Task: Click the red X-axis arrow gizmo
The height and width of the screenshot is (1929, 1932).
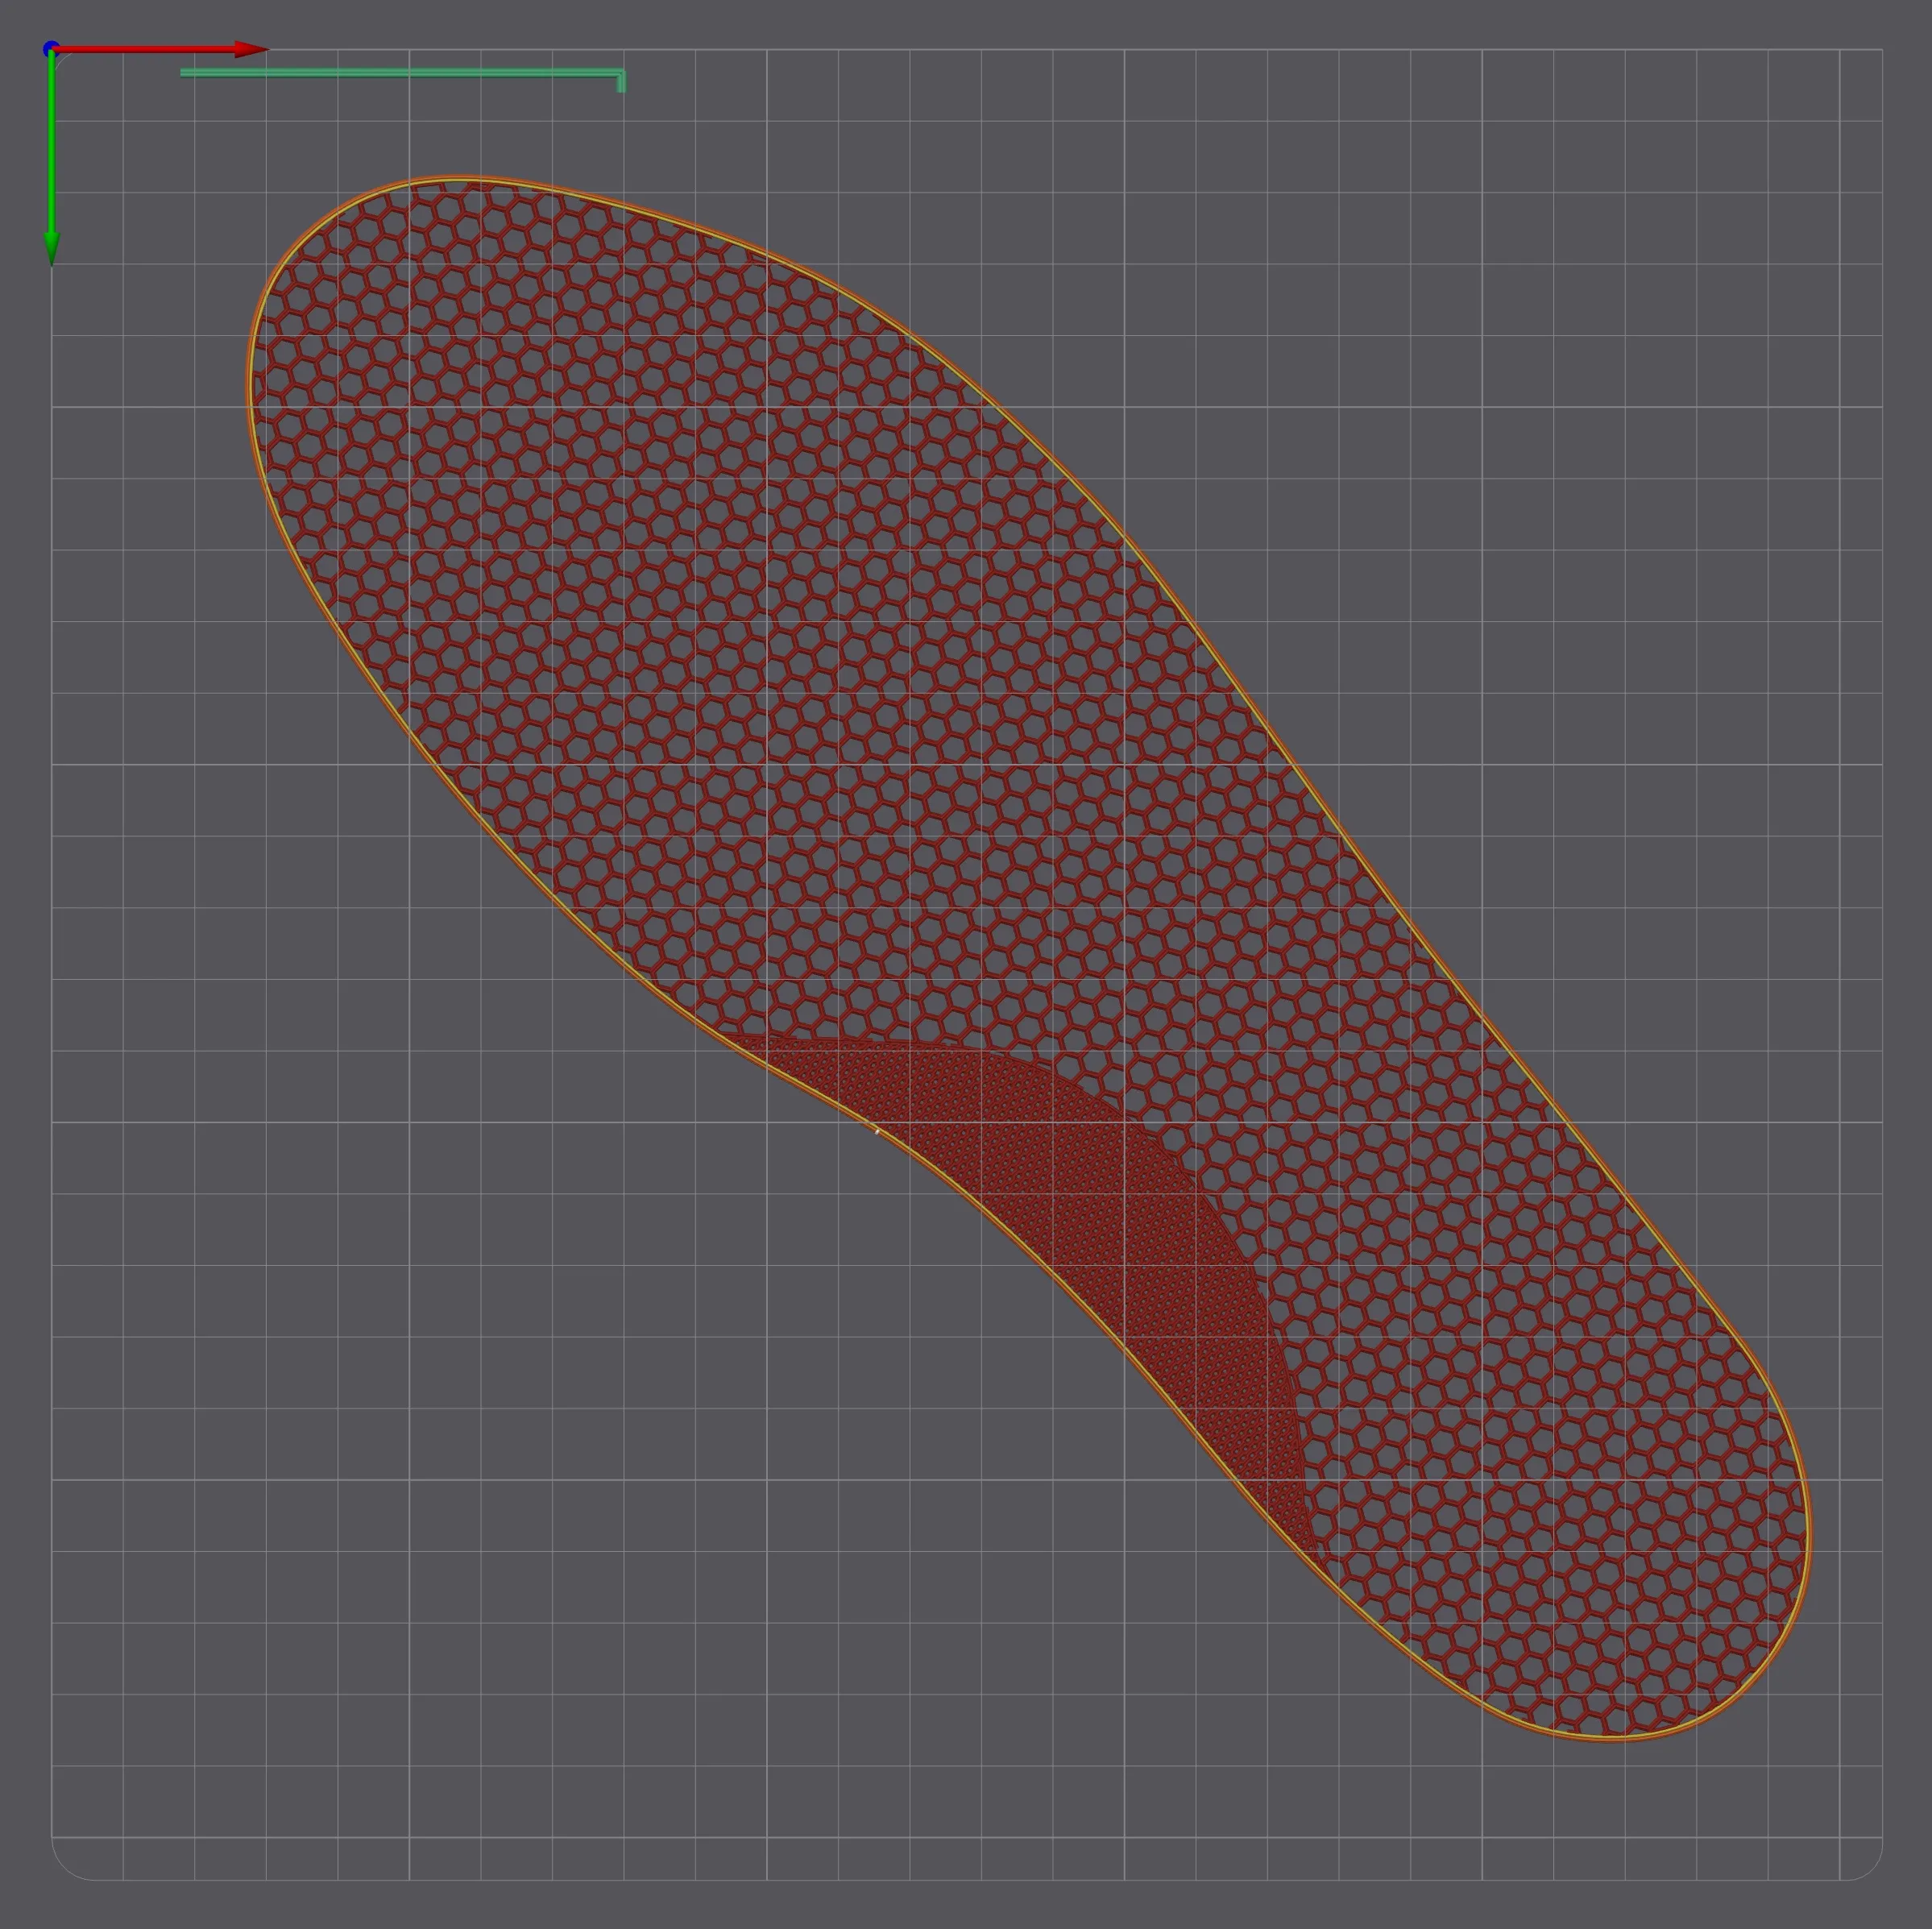Action: 150,47
